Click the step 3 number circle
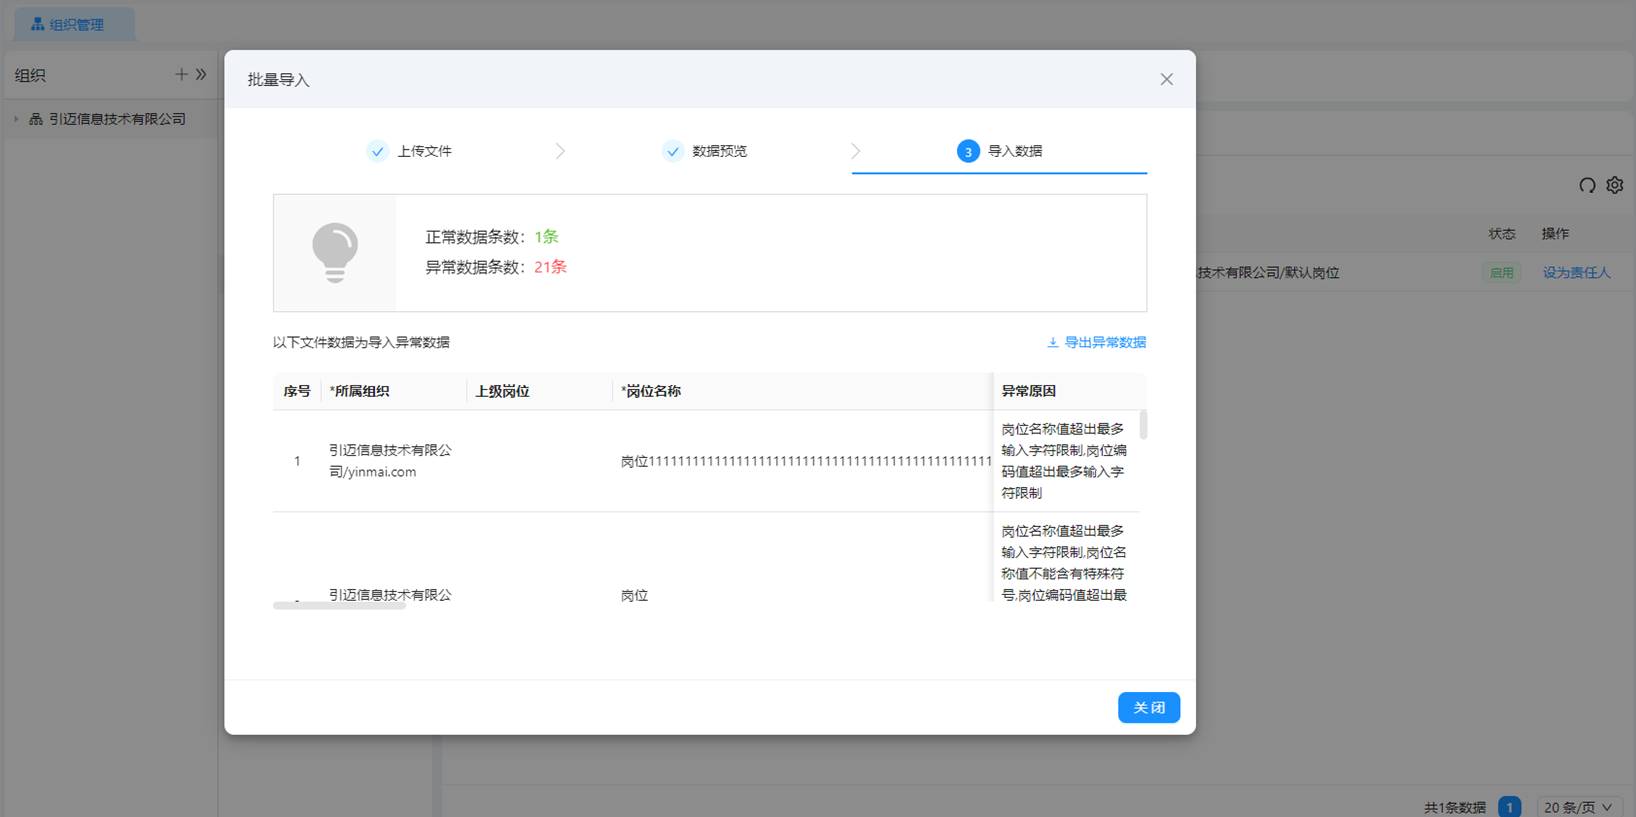Screen dimensions: 1636x817 click(968, 151)
